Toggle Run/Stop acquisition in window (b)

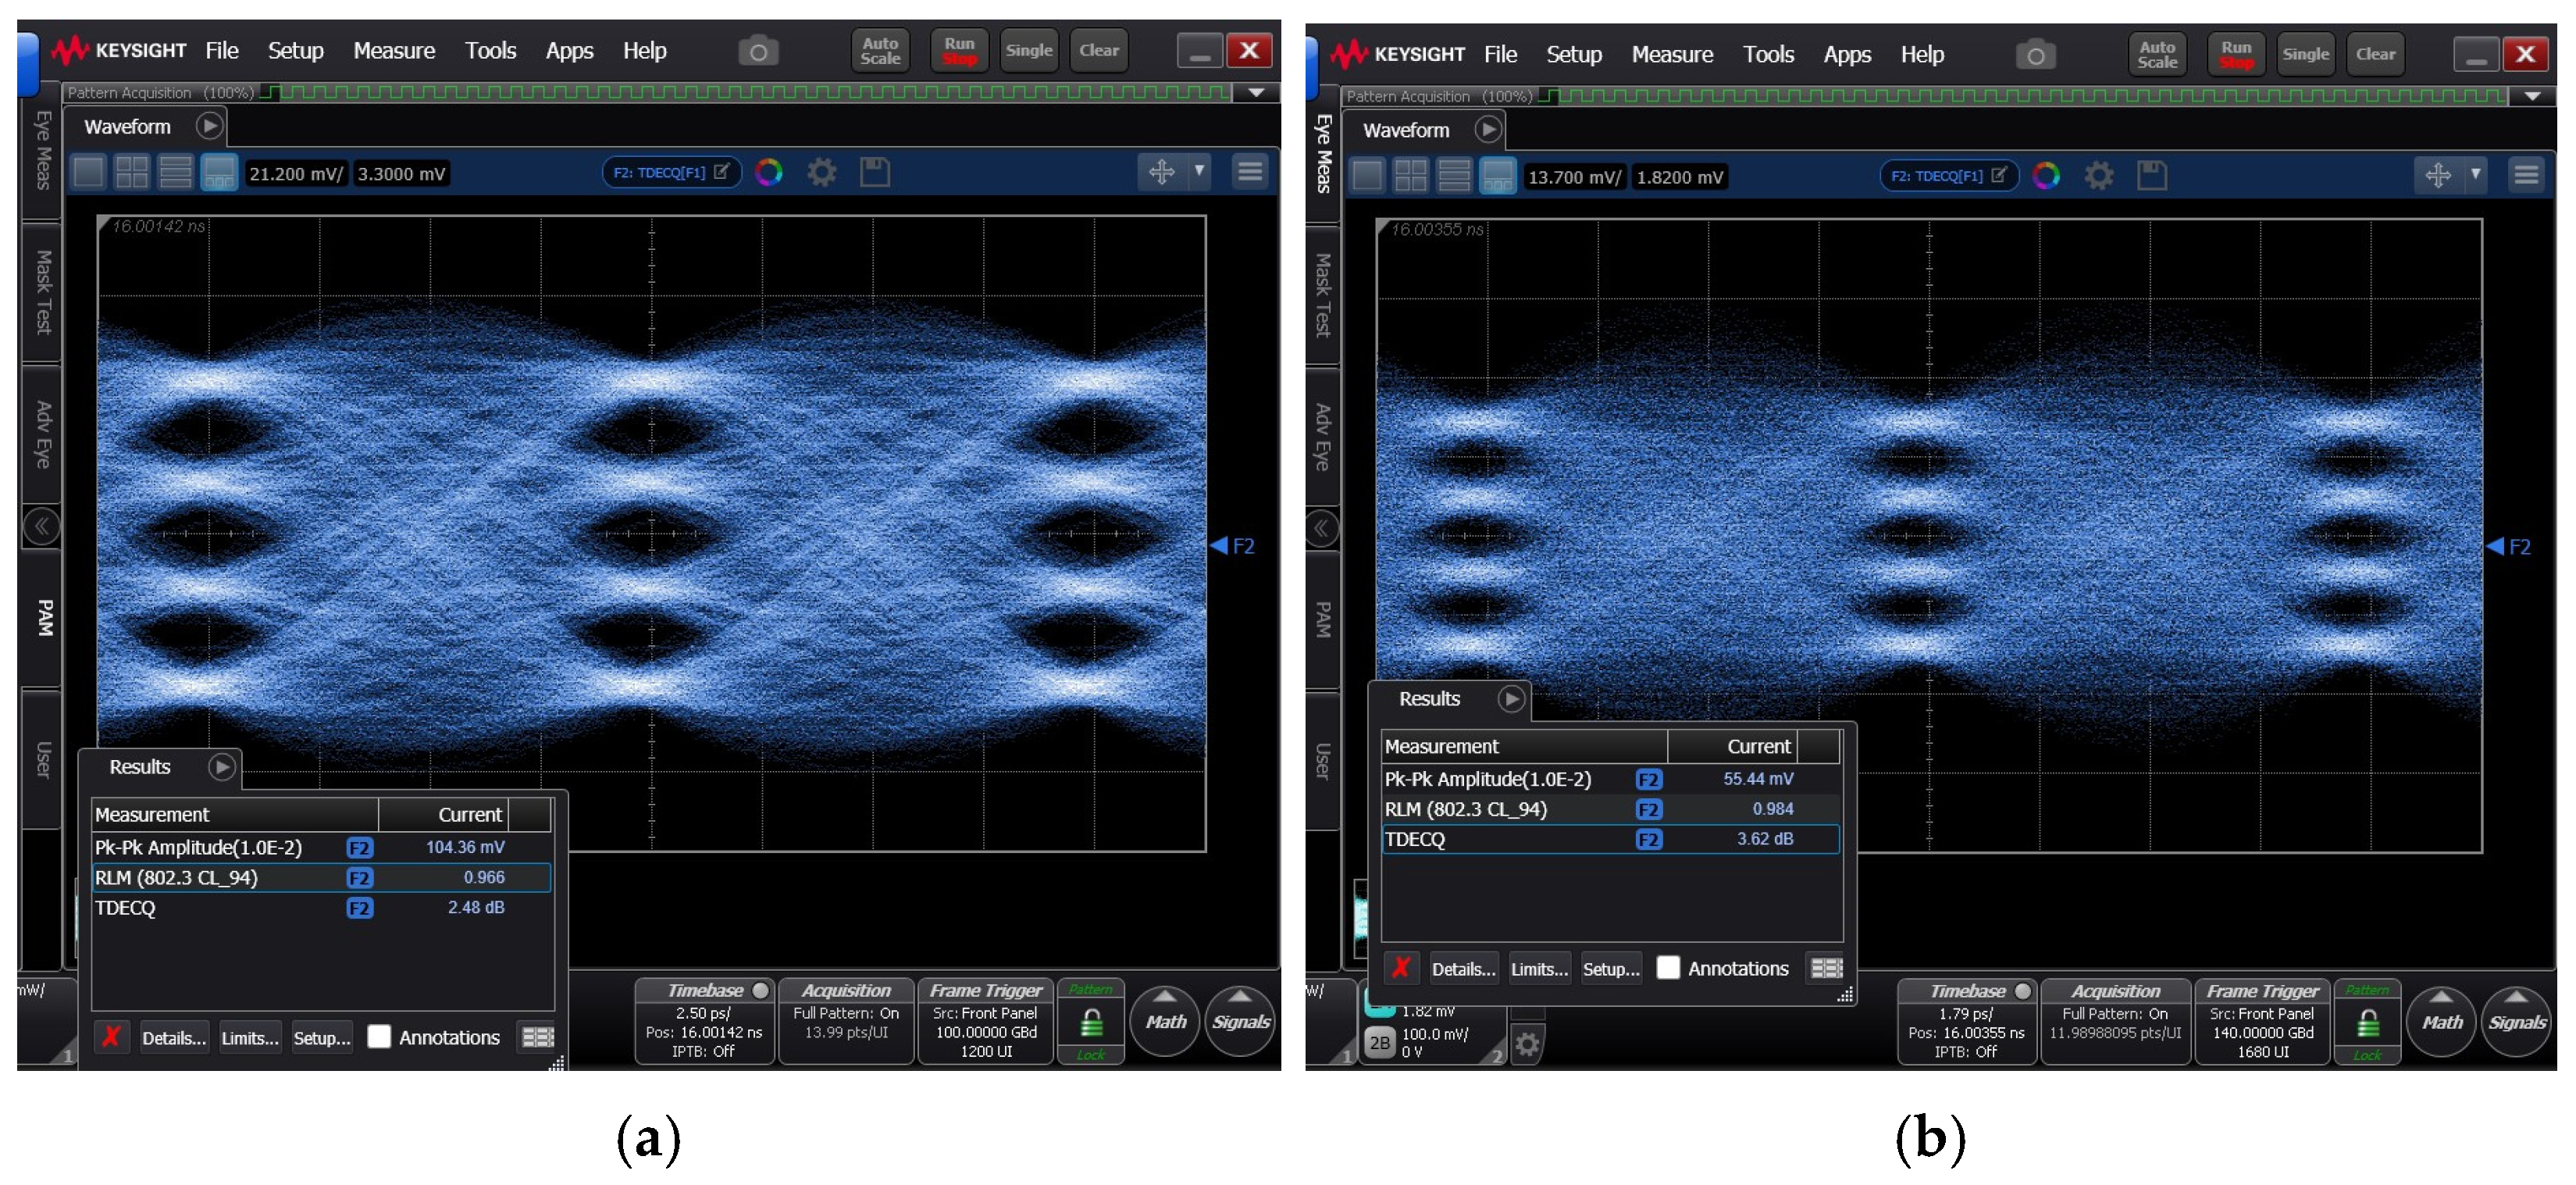tap(2236, 55)
